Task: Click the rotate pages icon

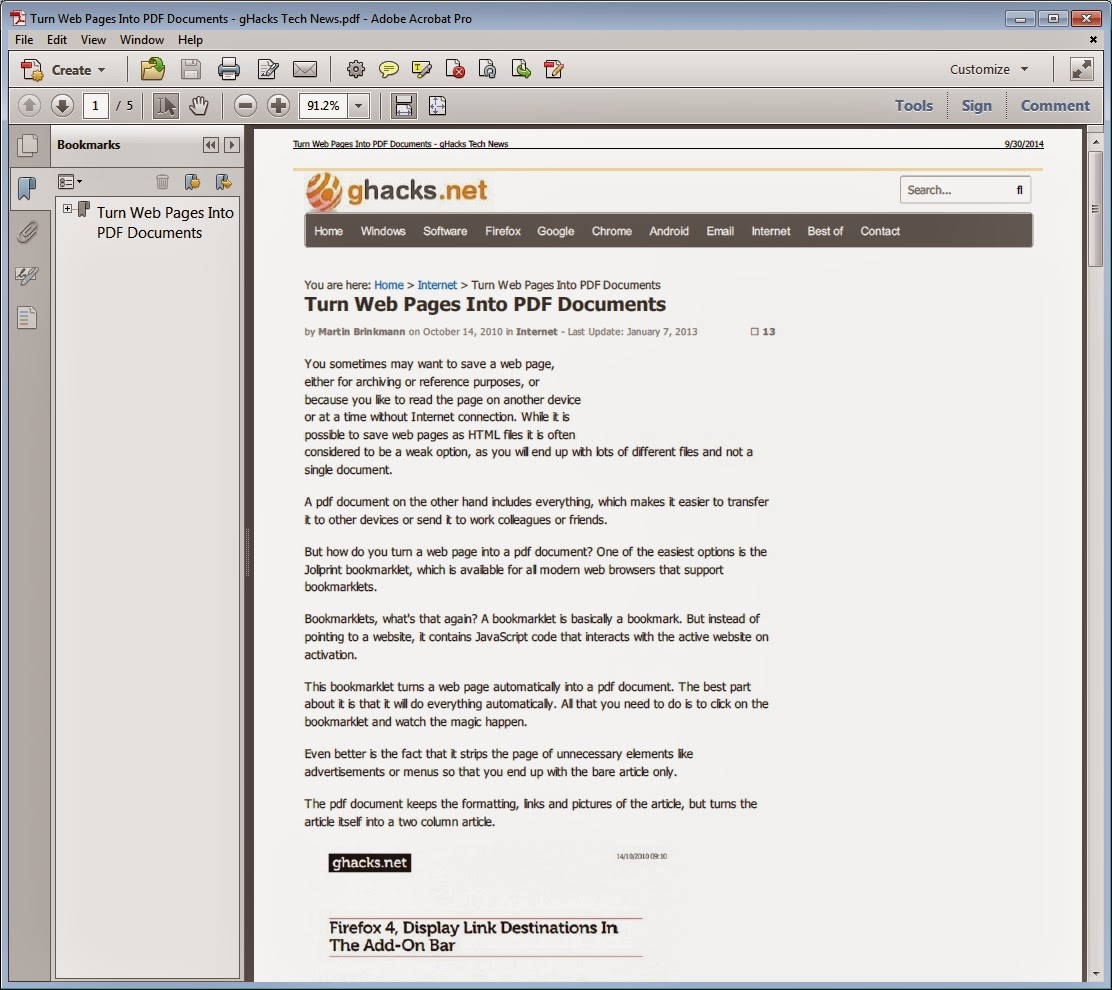Action: (x=488, y=69)
